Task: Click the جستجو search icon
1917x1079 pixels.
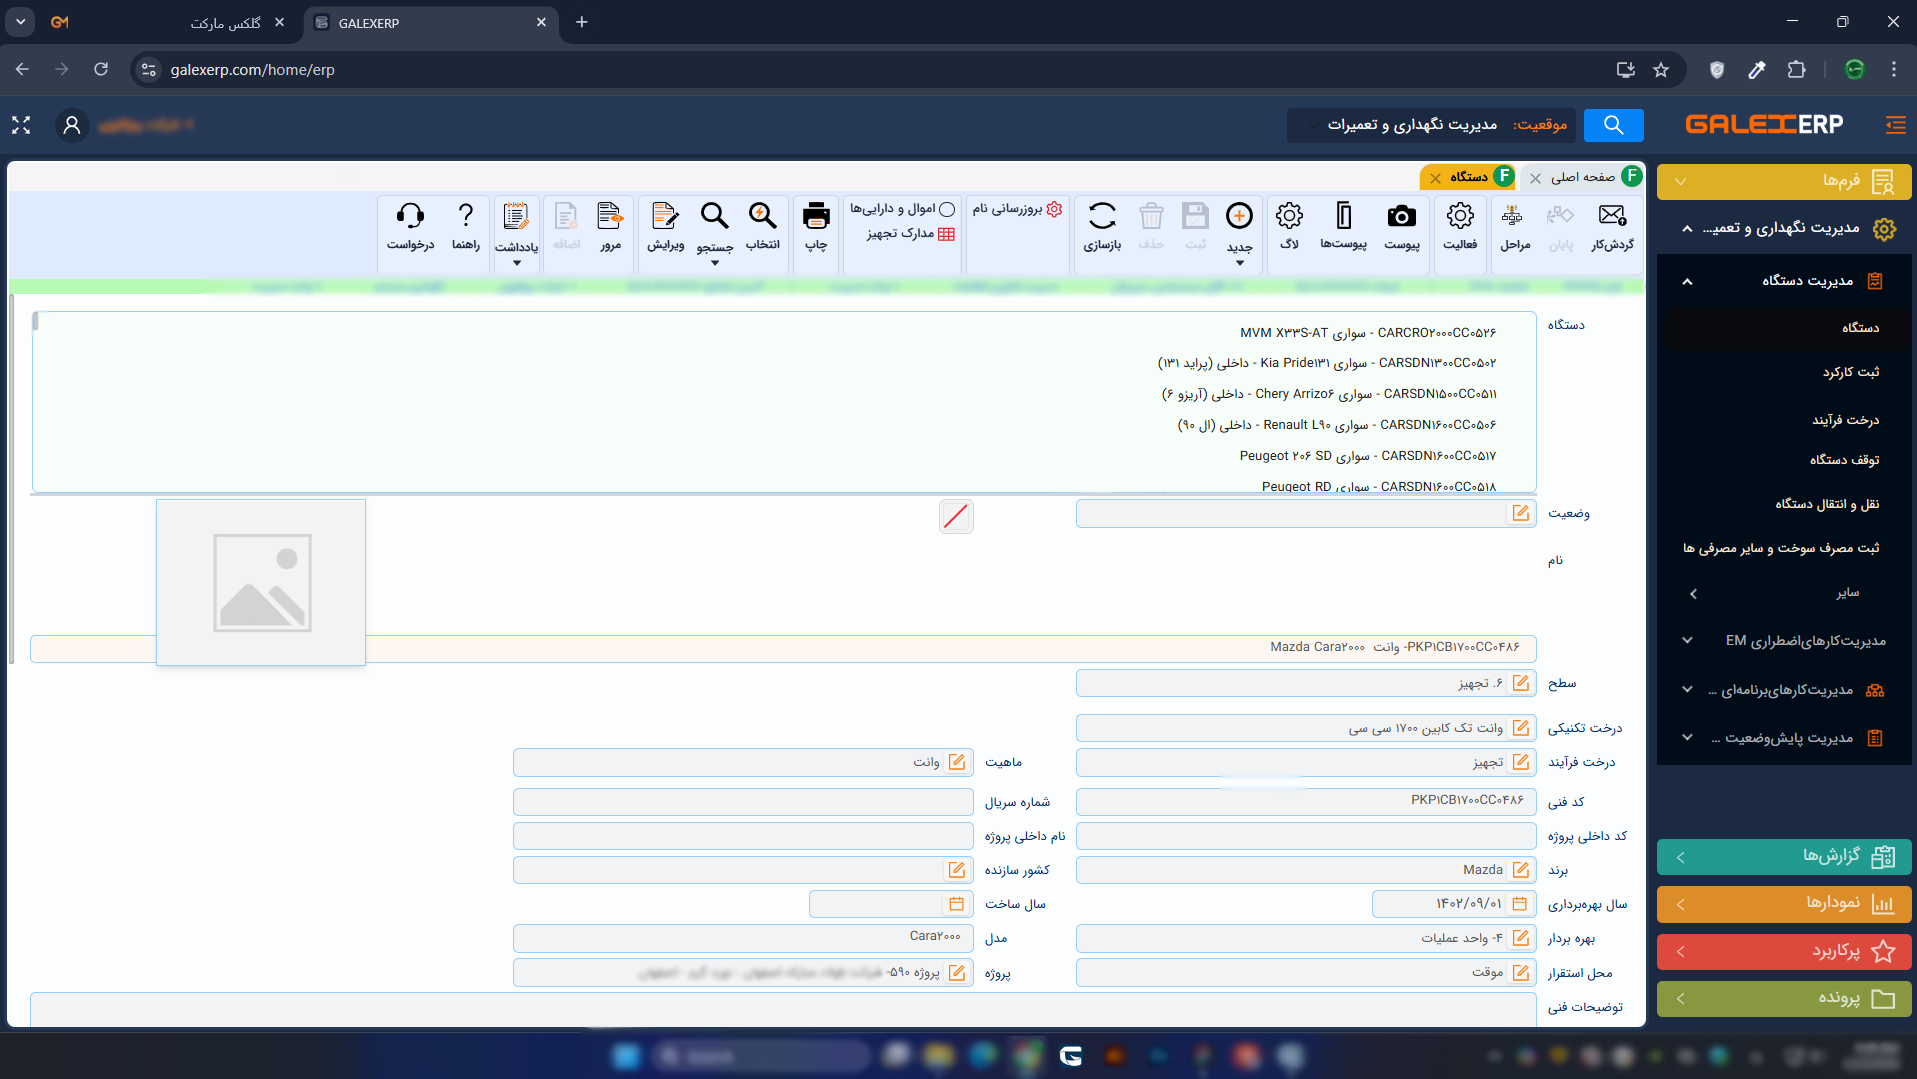Action: tap(714, 228)
